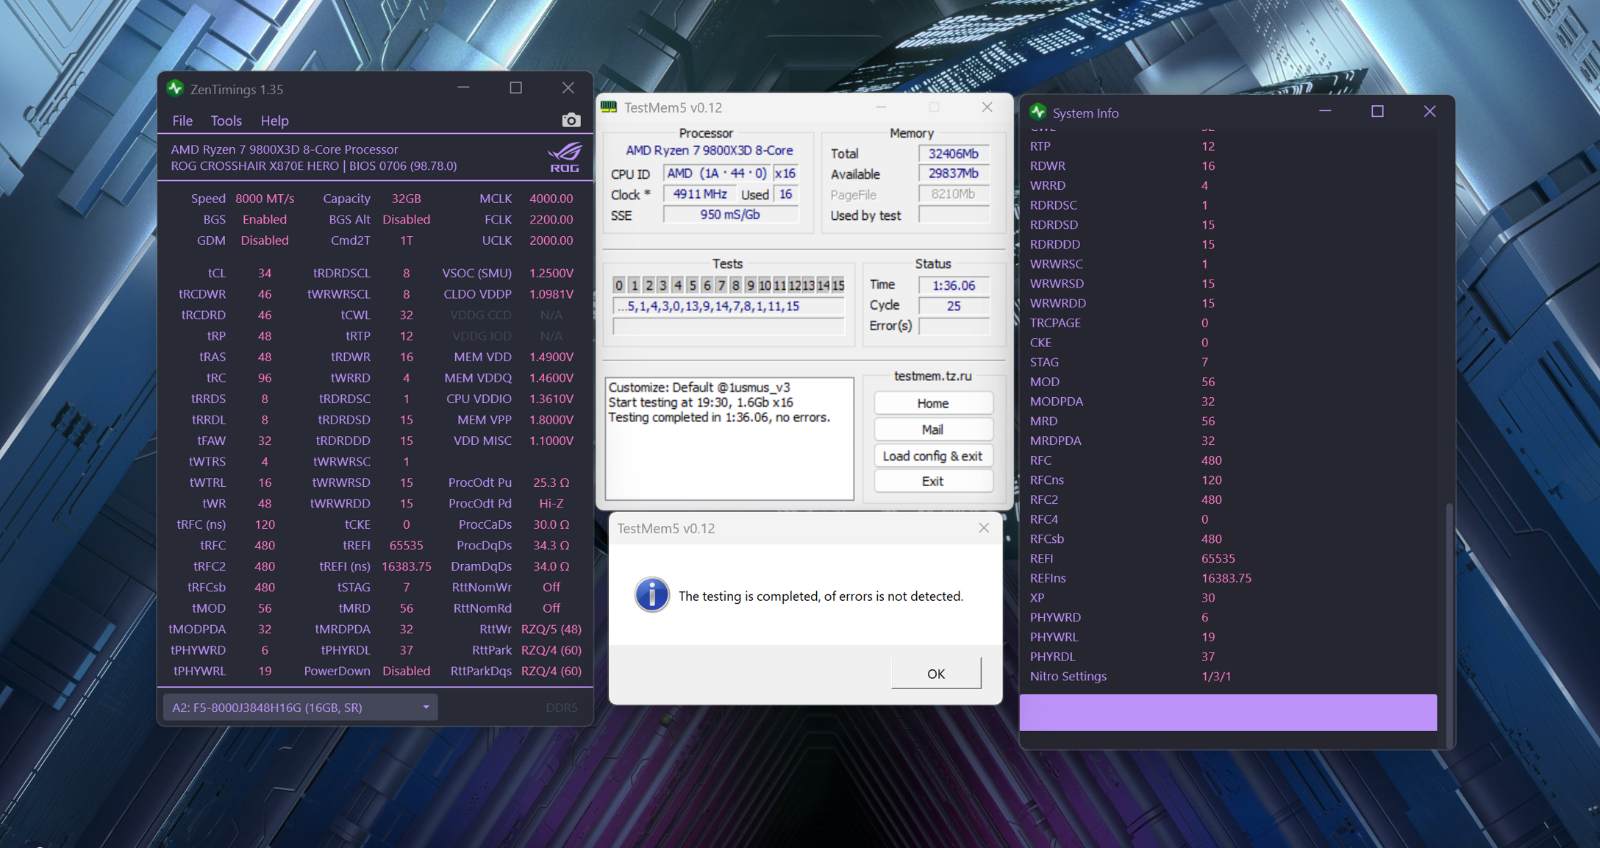Click the Total memory 32406Mb field
The image size is (1600, 848).
point(954,153)
